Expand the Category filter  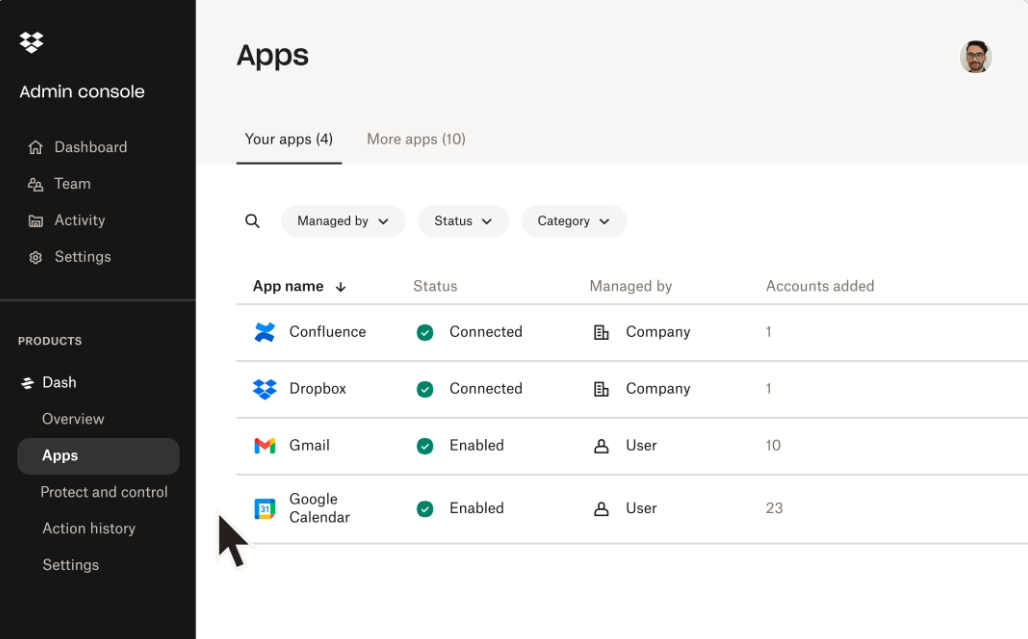click(573, 221)
